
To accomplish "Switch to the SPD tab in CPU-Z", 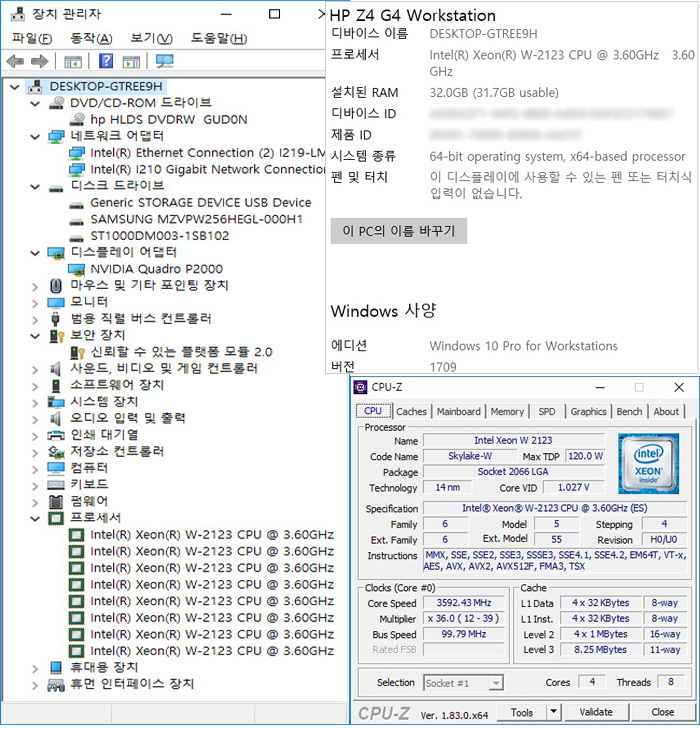I will click(x=547, y=411).
